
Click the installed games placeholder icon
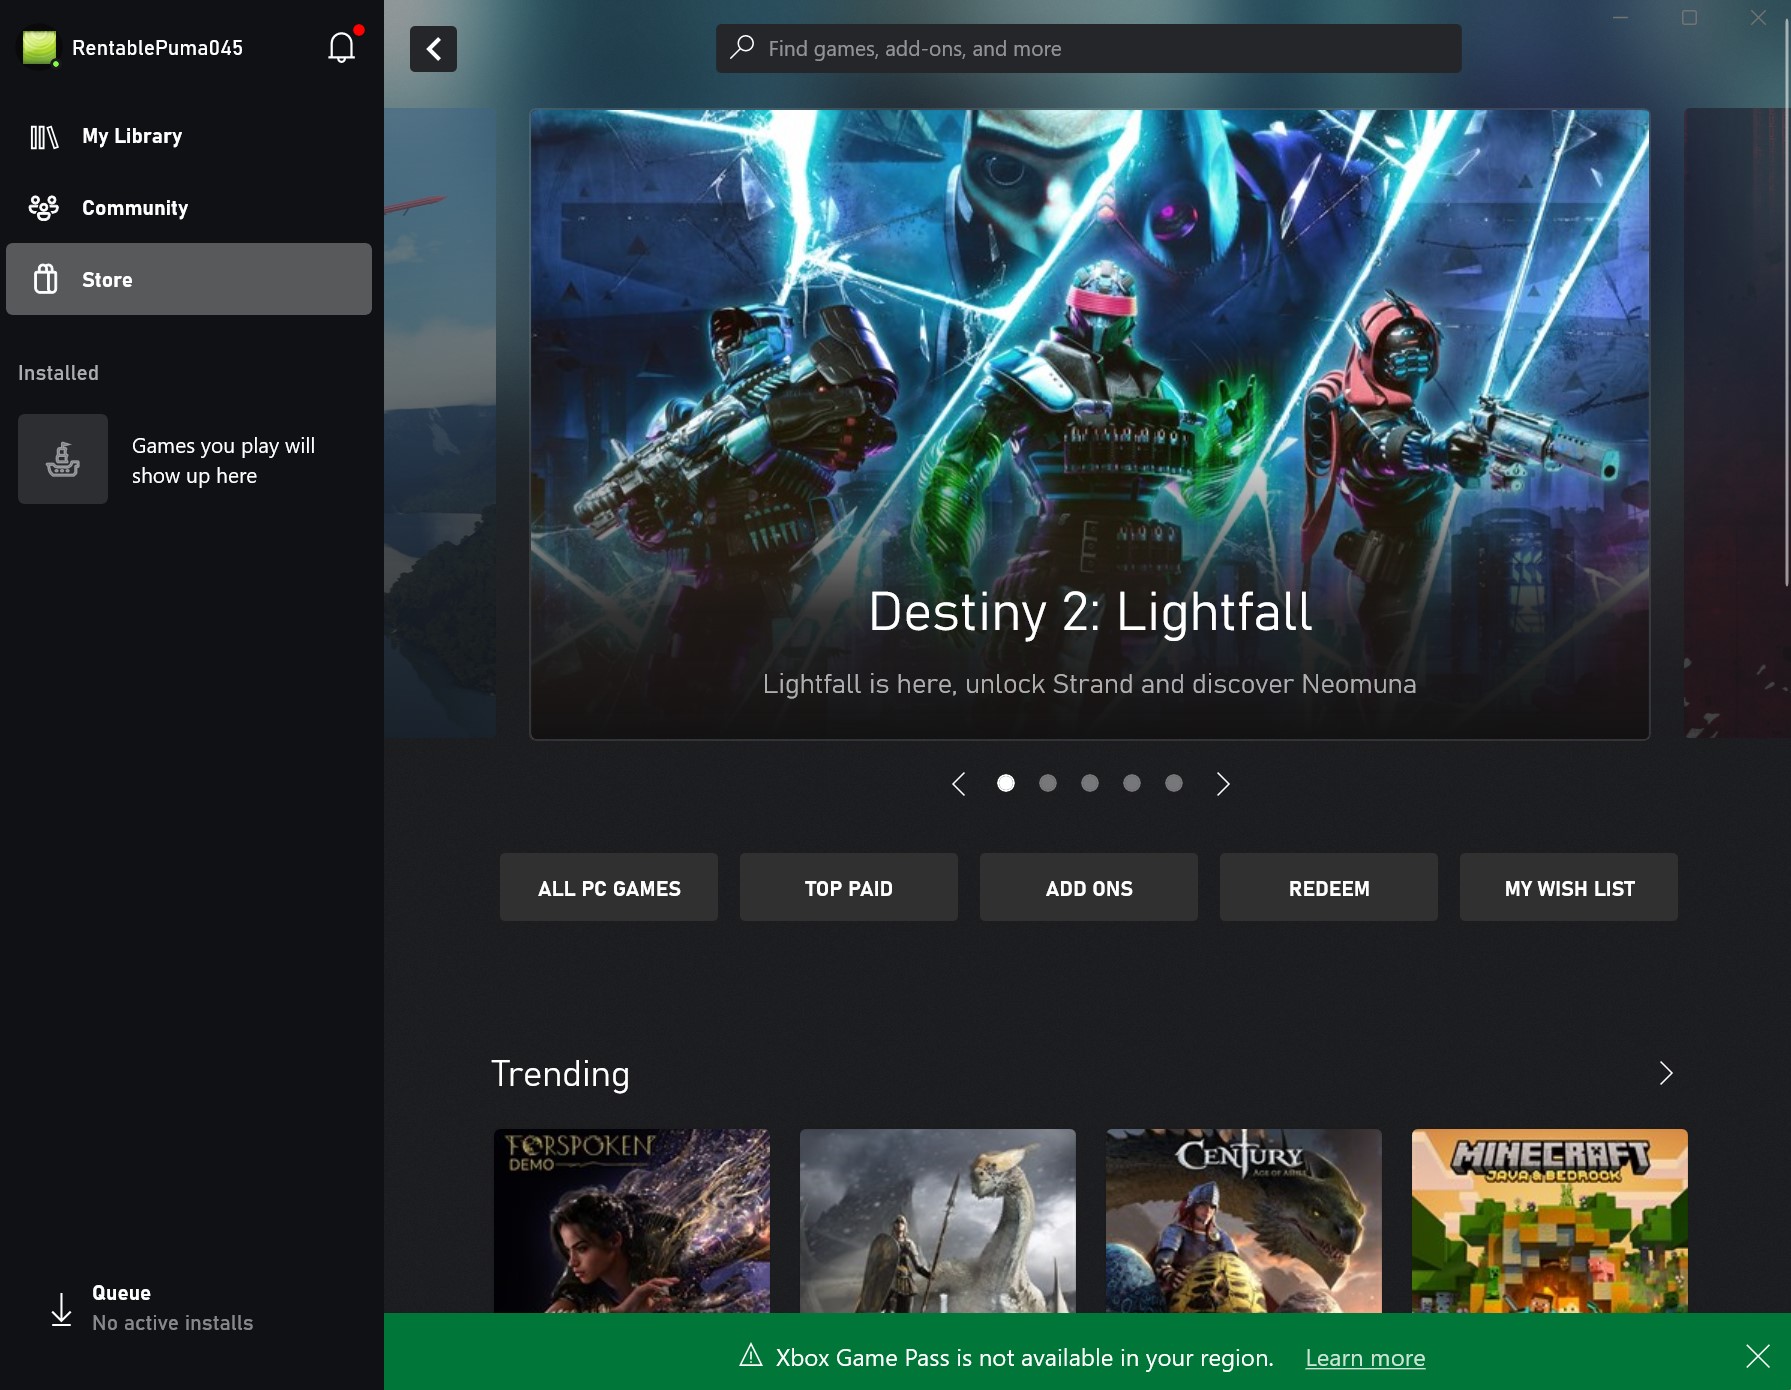(x=63, y=459)
